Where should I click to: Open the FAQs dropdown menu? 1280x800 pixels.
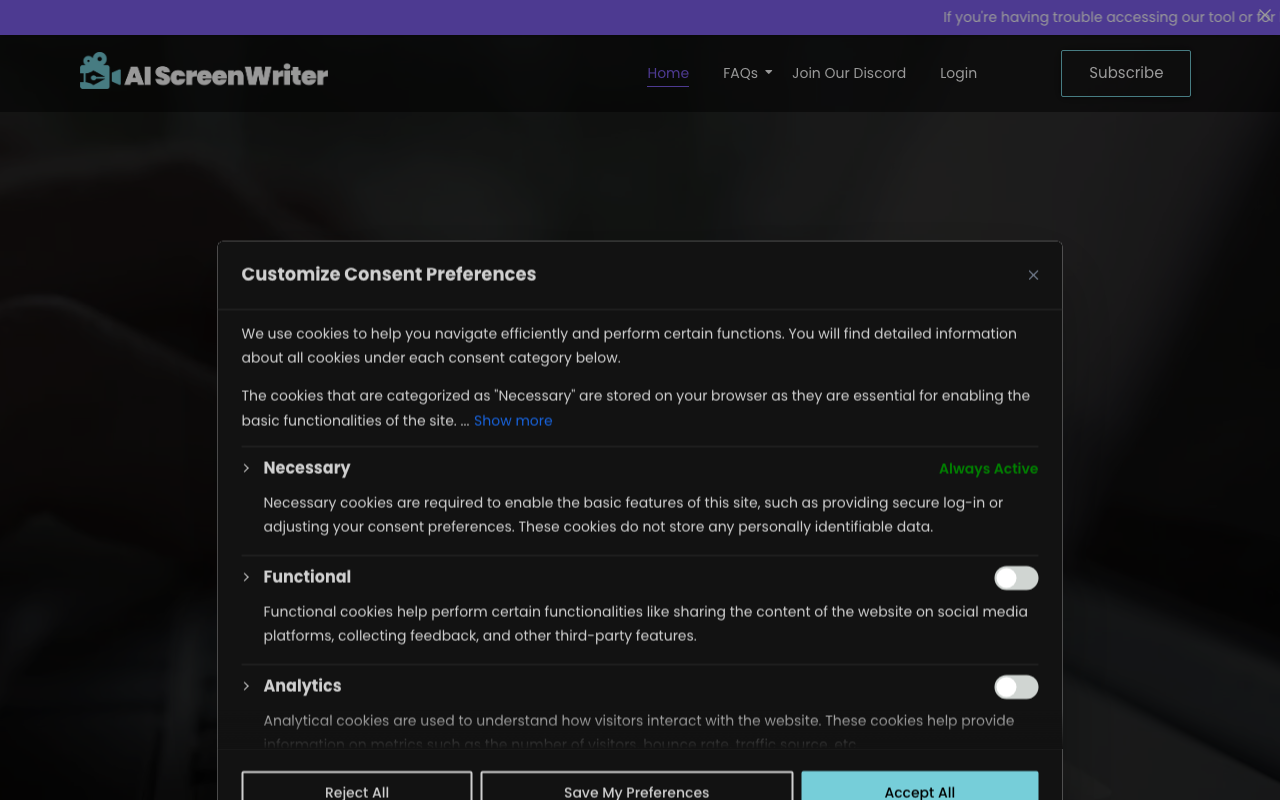coord(747,73)
